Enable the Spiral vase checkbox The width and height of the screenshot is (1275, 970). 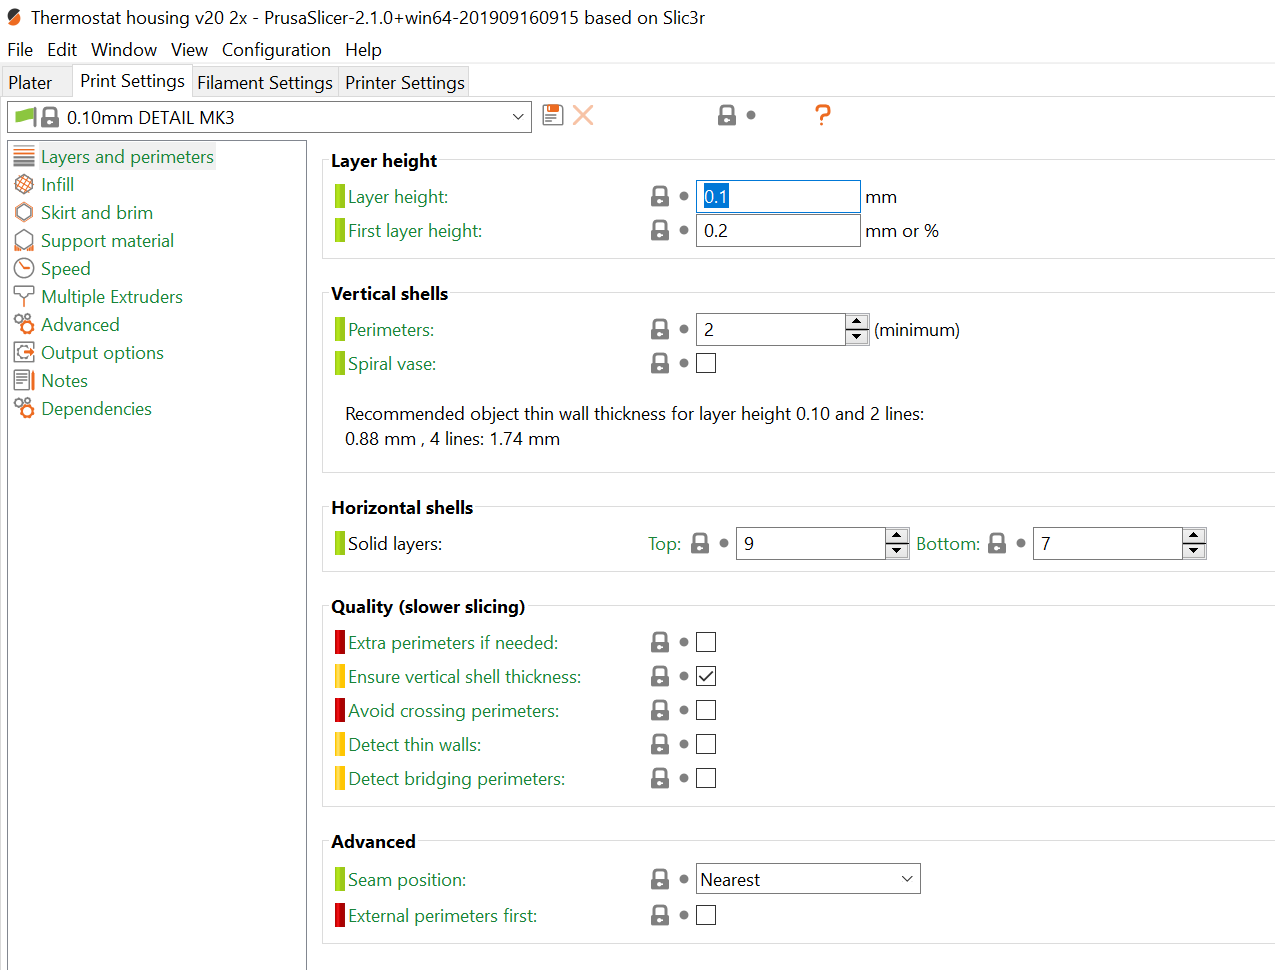[706, 364]
